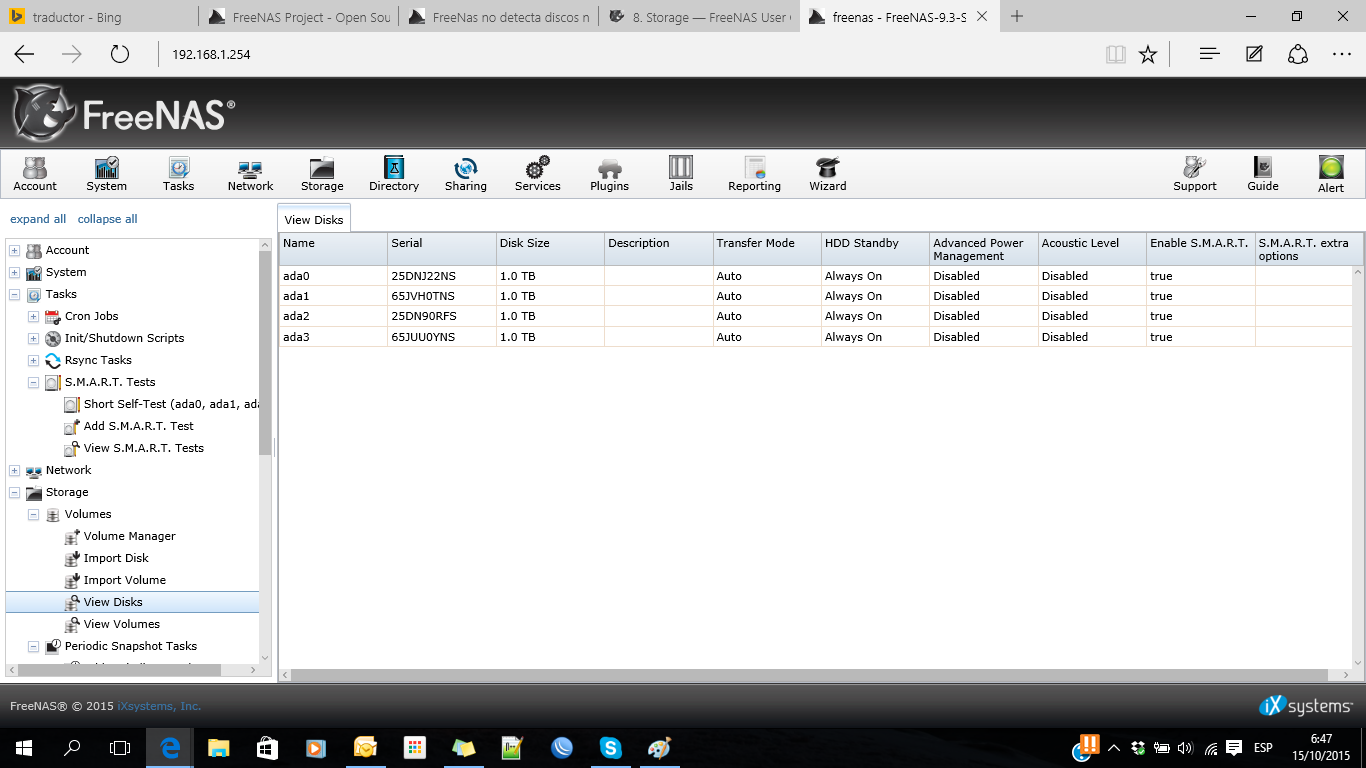Viewport: 1366px width, 768px height.
Task: Select the ada0 disk row
Action: pos(815,276)
